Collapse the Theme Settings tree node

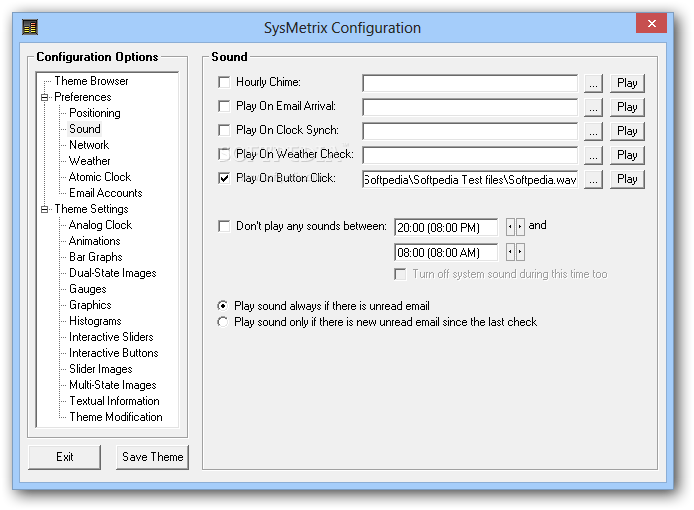(44, 209)
